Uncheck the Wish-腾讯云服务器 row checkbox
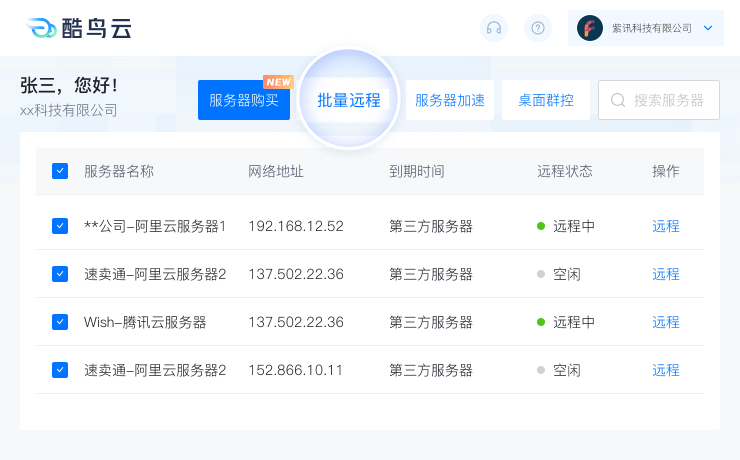 tap(60, 322)
